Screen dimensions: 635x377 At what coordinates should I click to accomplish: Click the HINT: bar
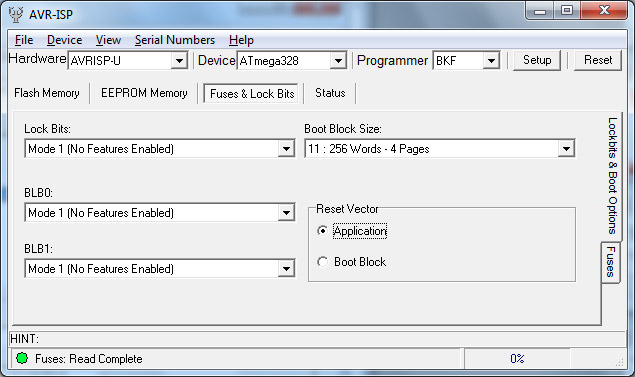[318, 339]
